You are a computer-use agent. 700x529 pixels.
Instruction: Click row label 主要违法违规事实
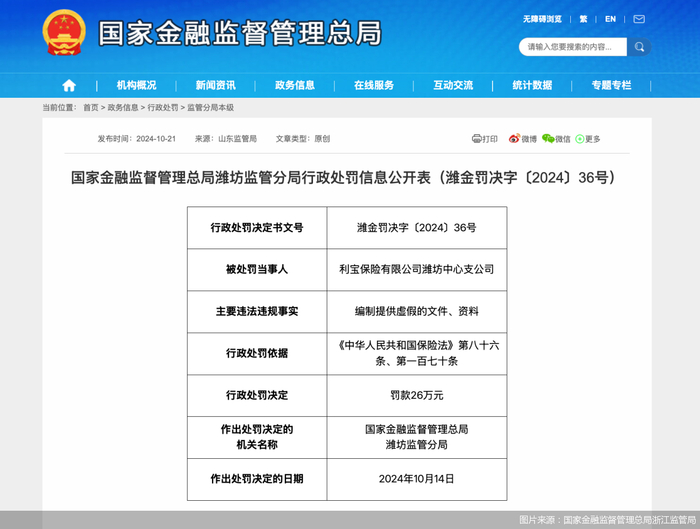(257, 311)
